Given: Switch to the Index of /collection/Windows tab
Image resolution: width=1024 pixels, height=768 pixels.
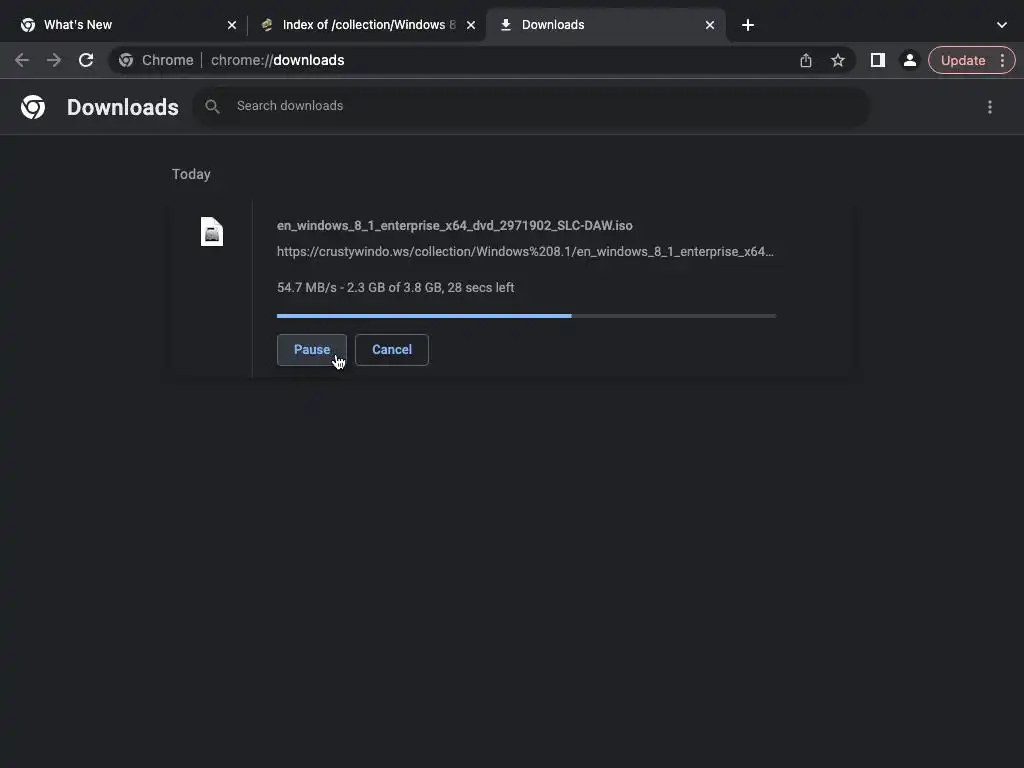Looking at the screenshot, I should coord(369,25).
